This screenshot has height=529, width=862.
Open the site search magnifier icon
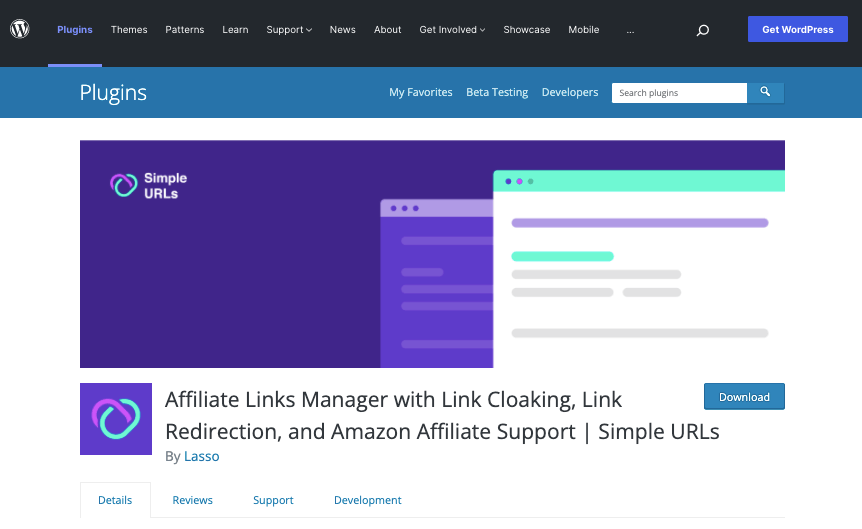pyautogui.click(x=703, y=30)
